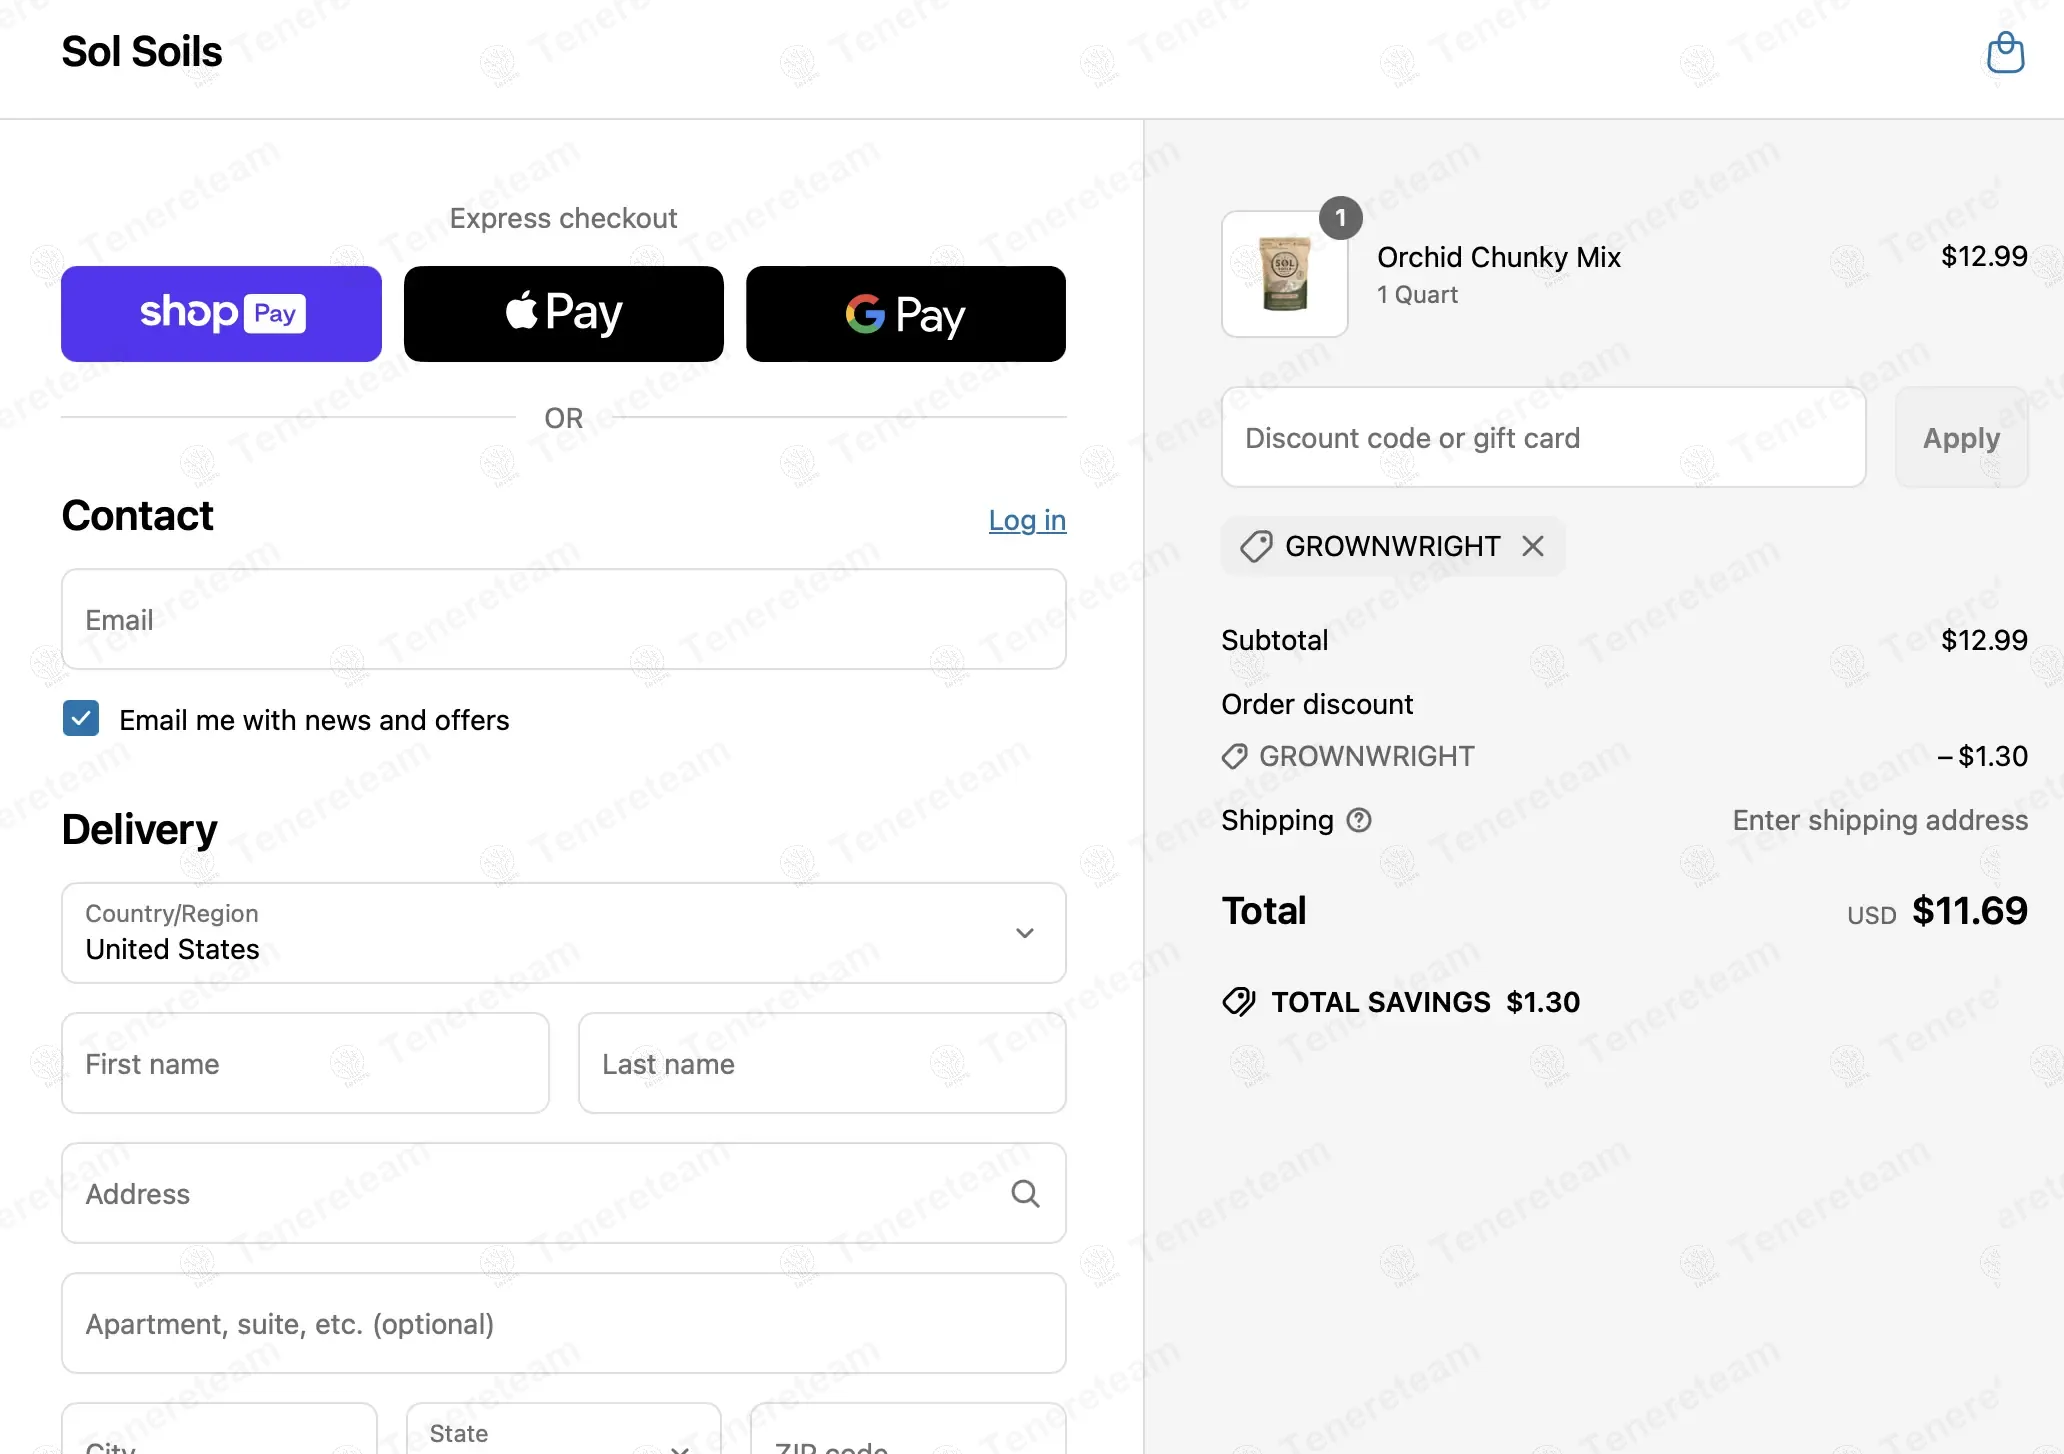This screenshot has height=1454, width=2064.
Task: Open the Country/Region dropdown
Action: point(564,933)
